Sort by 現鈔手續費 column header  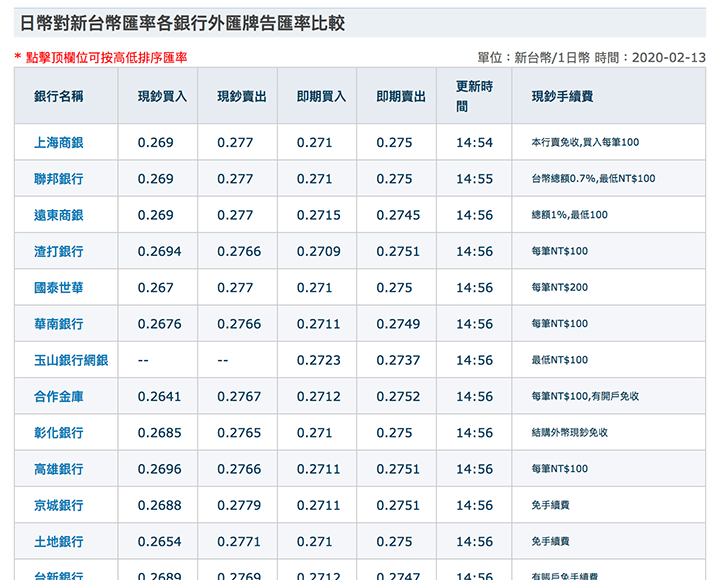click(x=562, y=96)
